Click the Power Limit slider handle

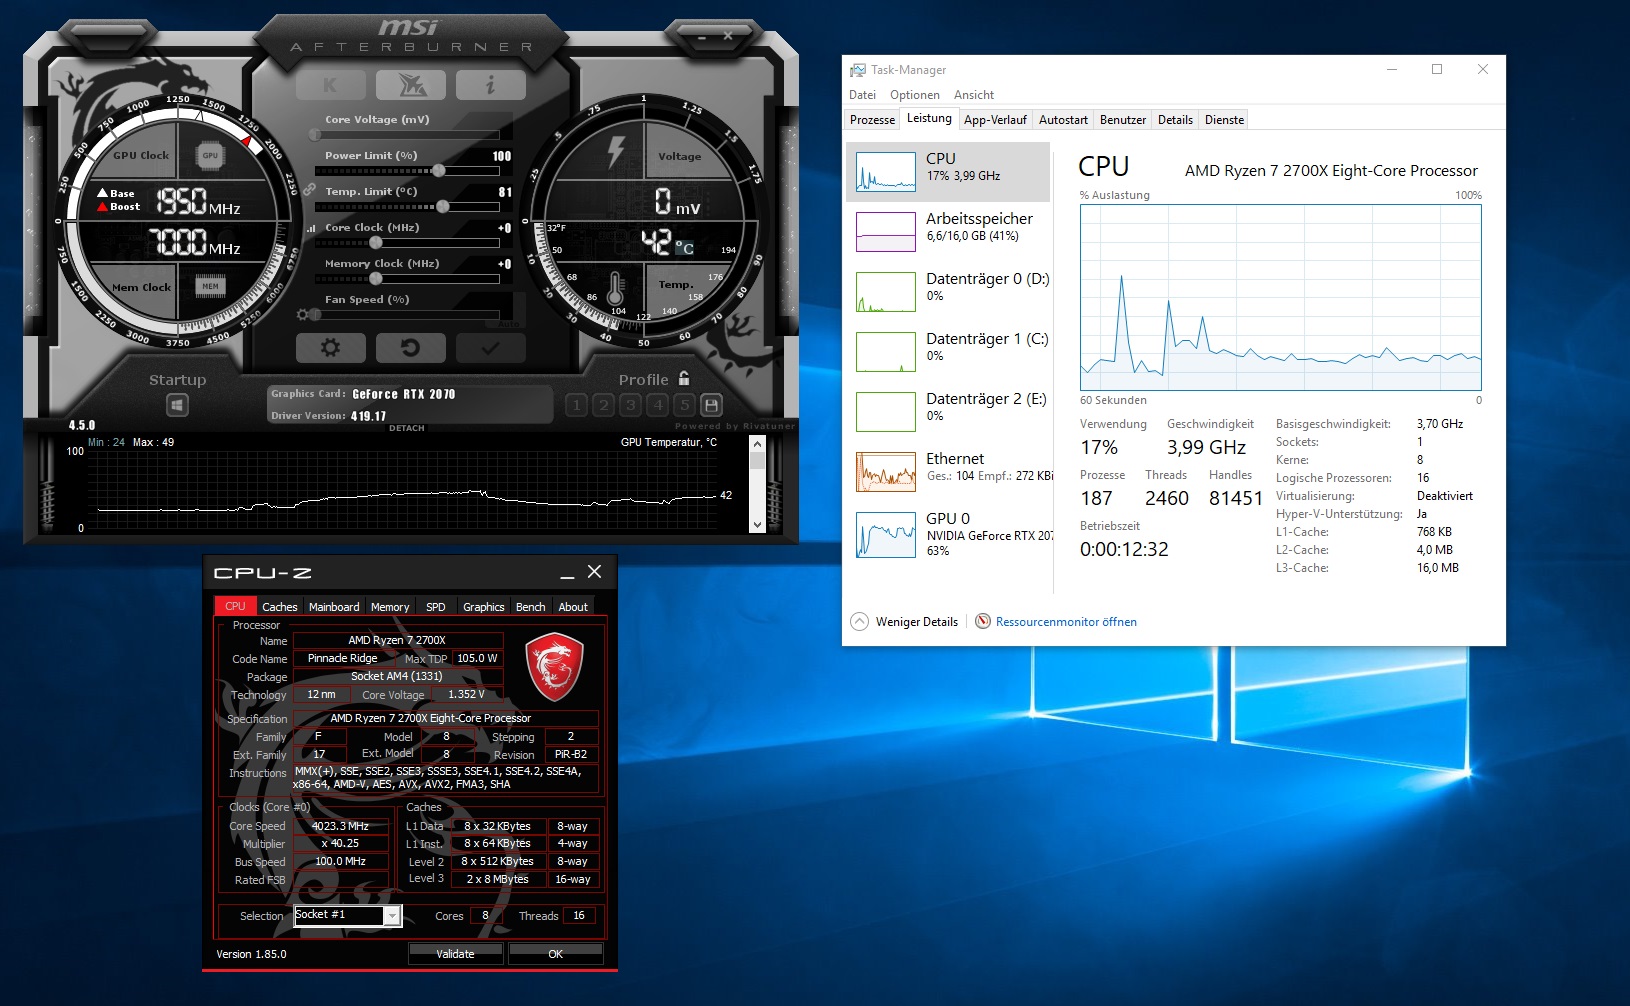click(438, 171)
